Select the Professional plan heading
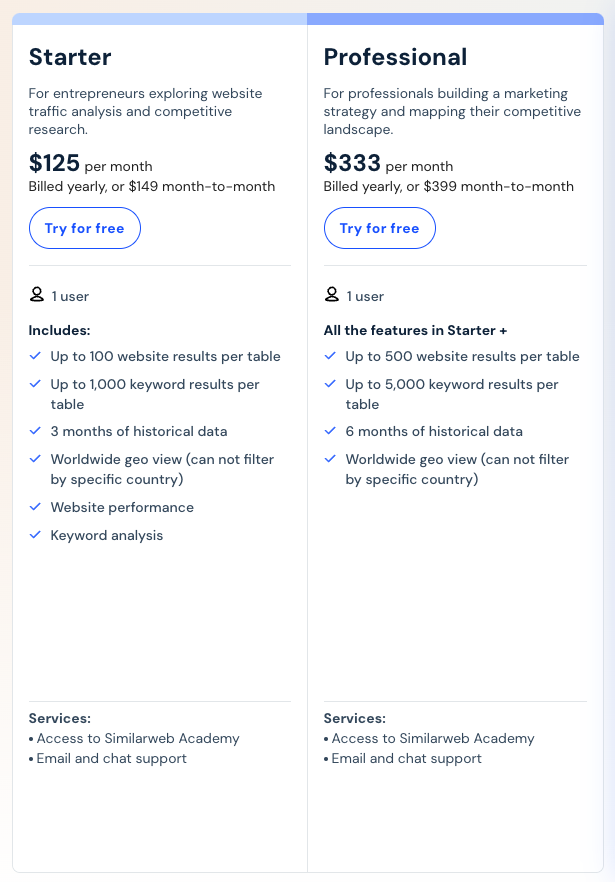The image size is (615, 882). pyautogui.click(x=395, y=57)
